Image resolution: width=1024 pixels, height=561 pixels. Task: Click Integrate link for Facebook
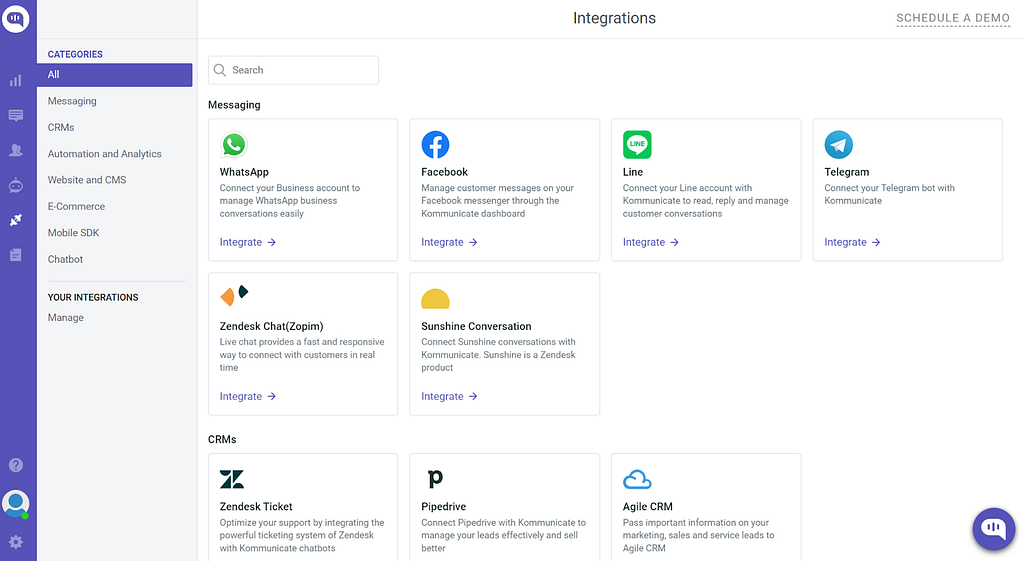point(449,242)
